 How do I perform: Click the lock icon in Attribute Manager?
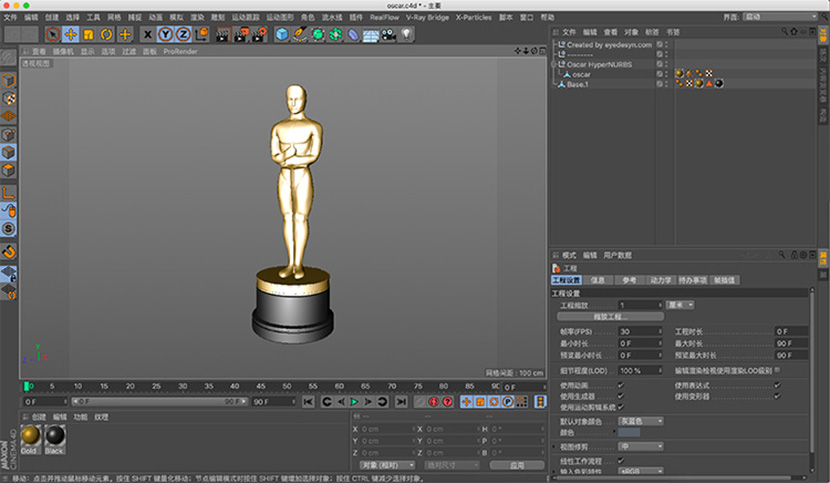pyautogui.click(x=794, y=255)
